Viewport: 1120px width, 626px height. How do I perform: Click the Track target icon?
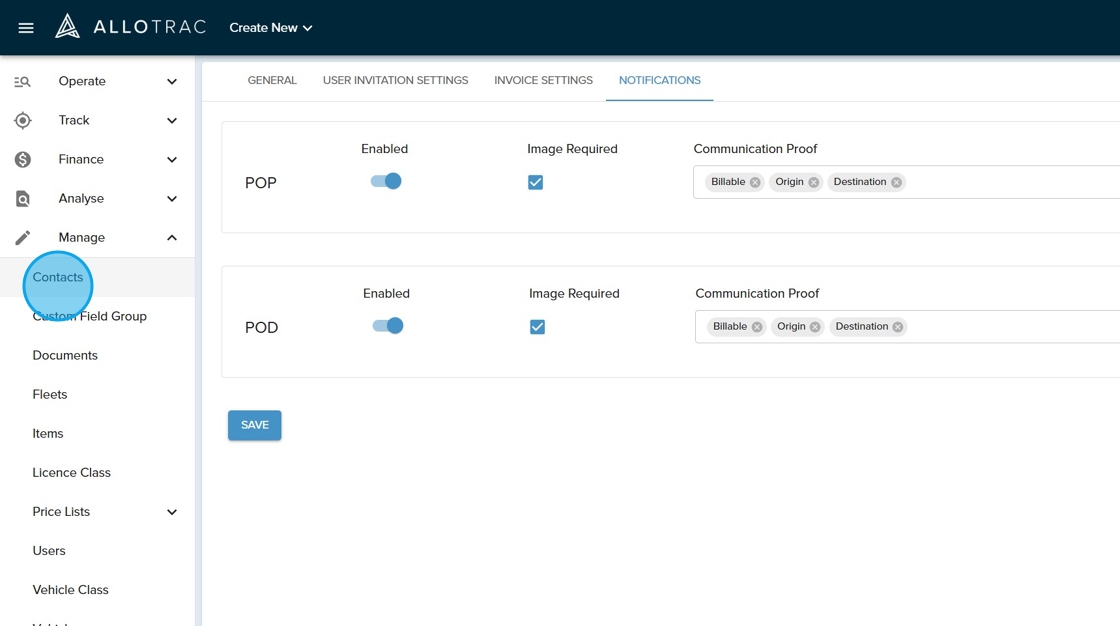[22, 121]
